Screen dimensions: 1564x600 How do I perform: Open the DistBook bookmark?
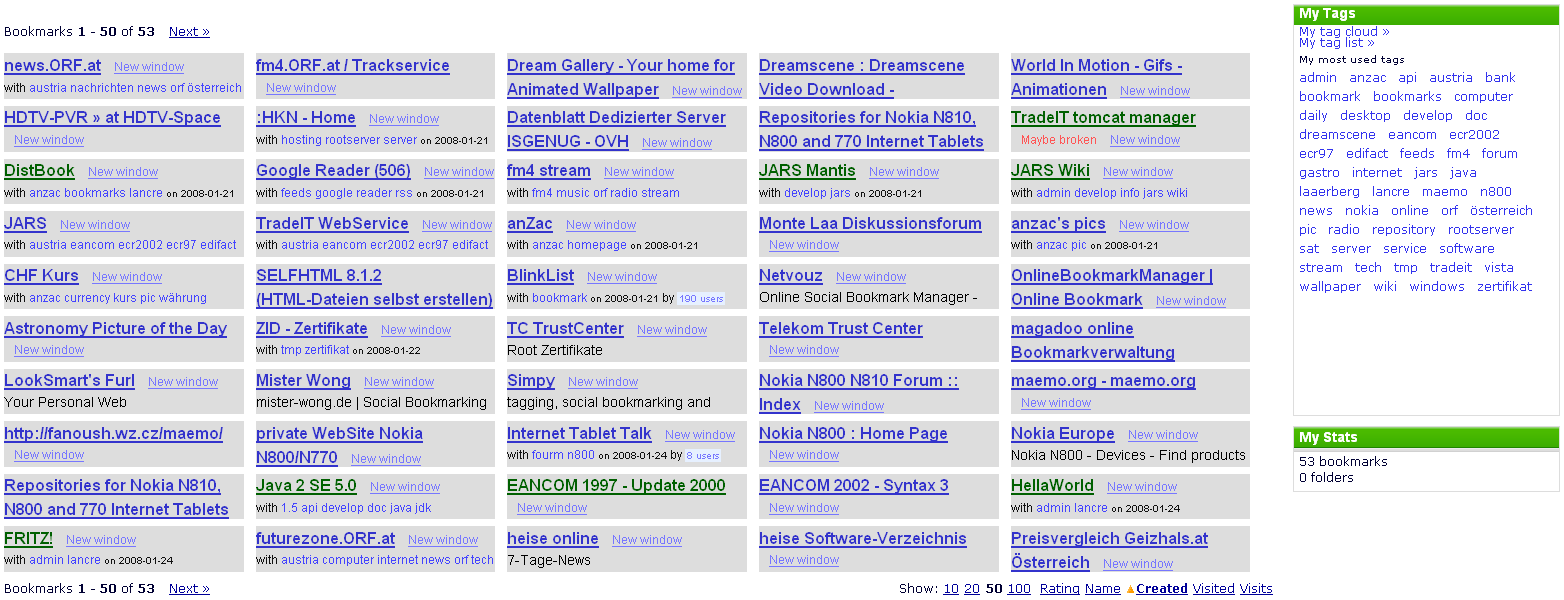pyautogui.click(x=39, y=171)
